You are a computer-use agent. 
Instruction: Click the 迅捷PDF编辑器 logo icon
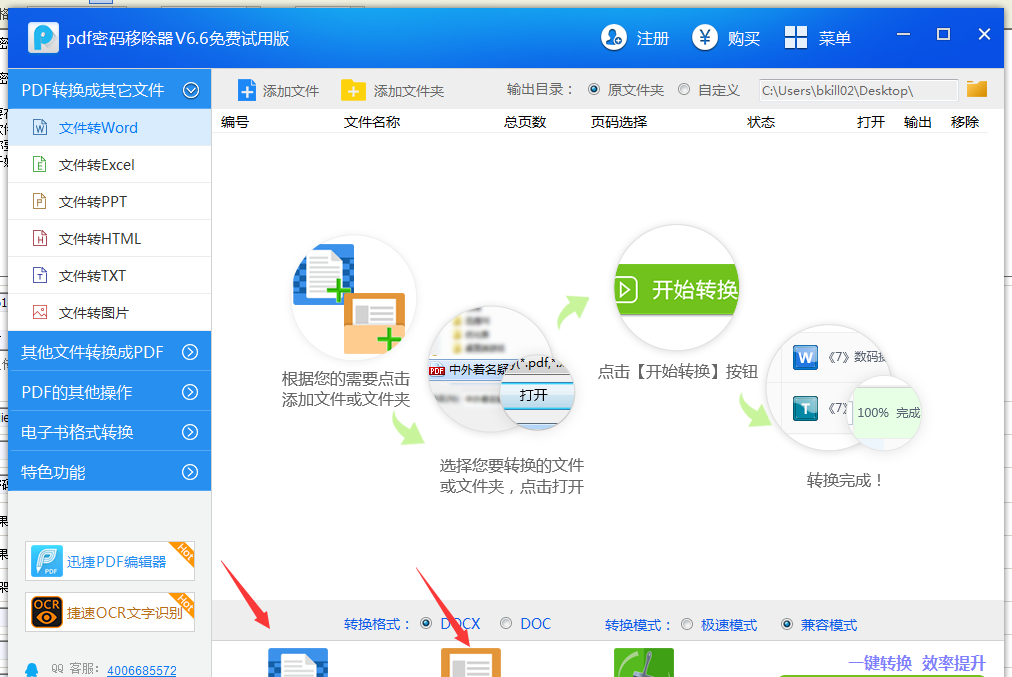[47, 561]
